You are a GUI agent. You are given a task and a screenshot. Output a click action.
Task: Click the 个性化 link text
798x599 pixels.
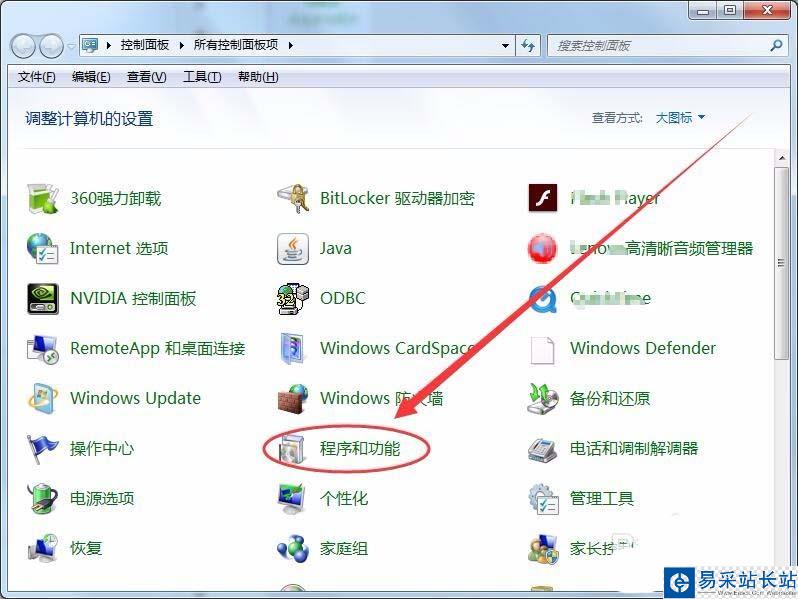[x=344, y=498]
